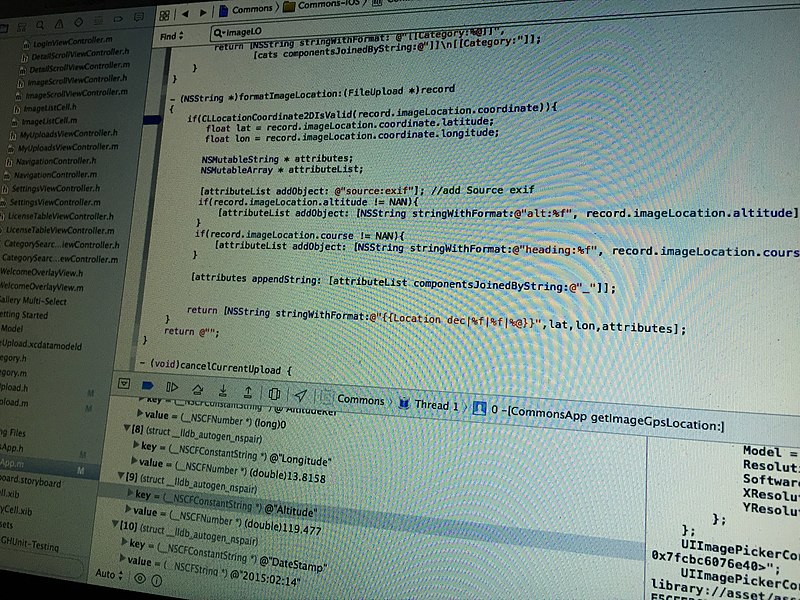Screen dimensions: 800x600
Task: Open the Find mode dropdown
Action: 170,36
